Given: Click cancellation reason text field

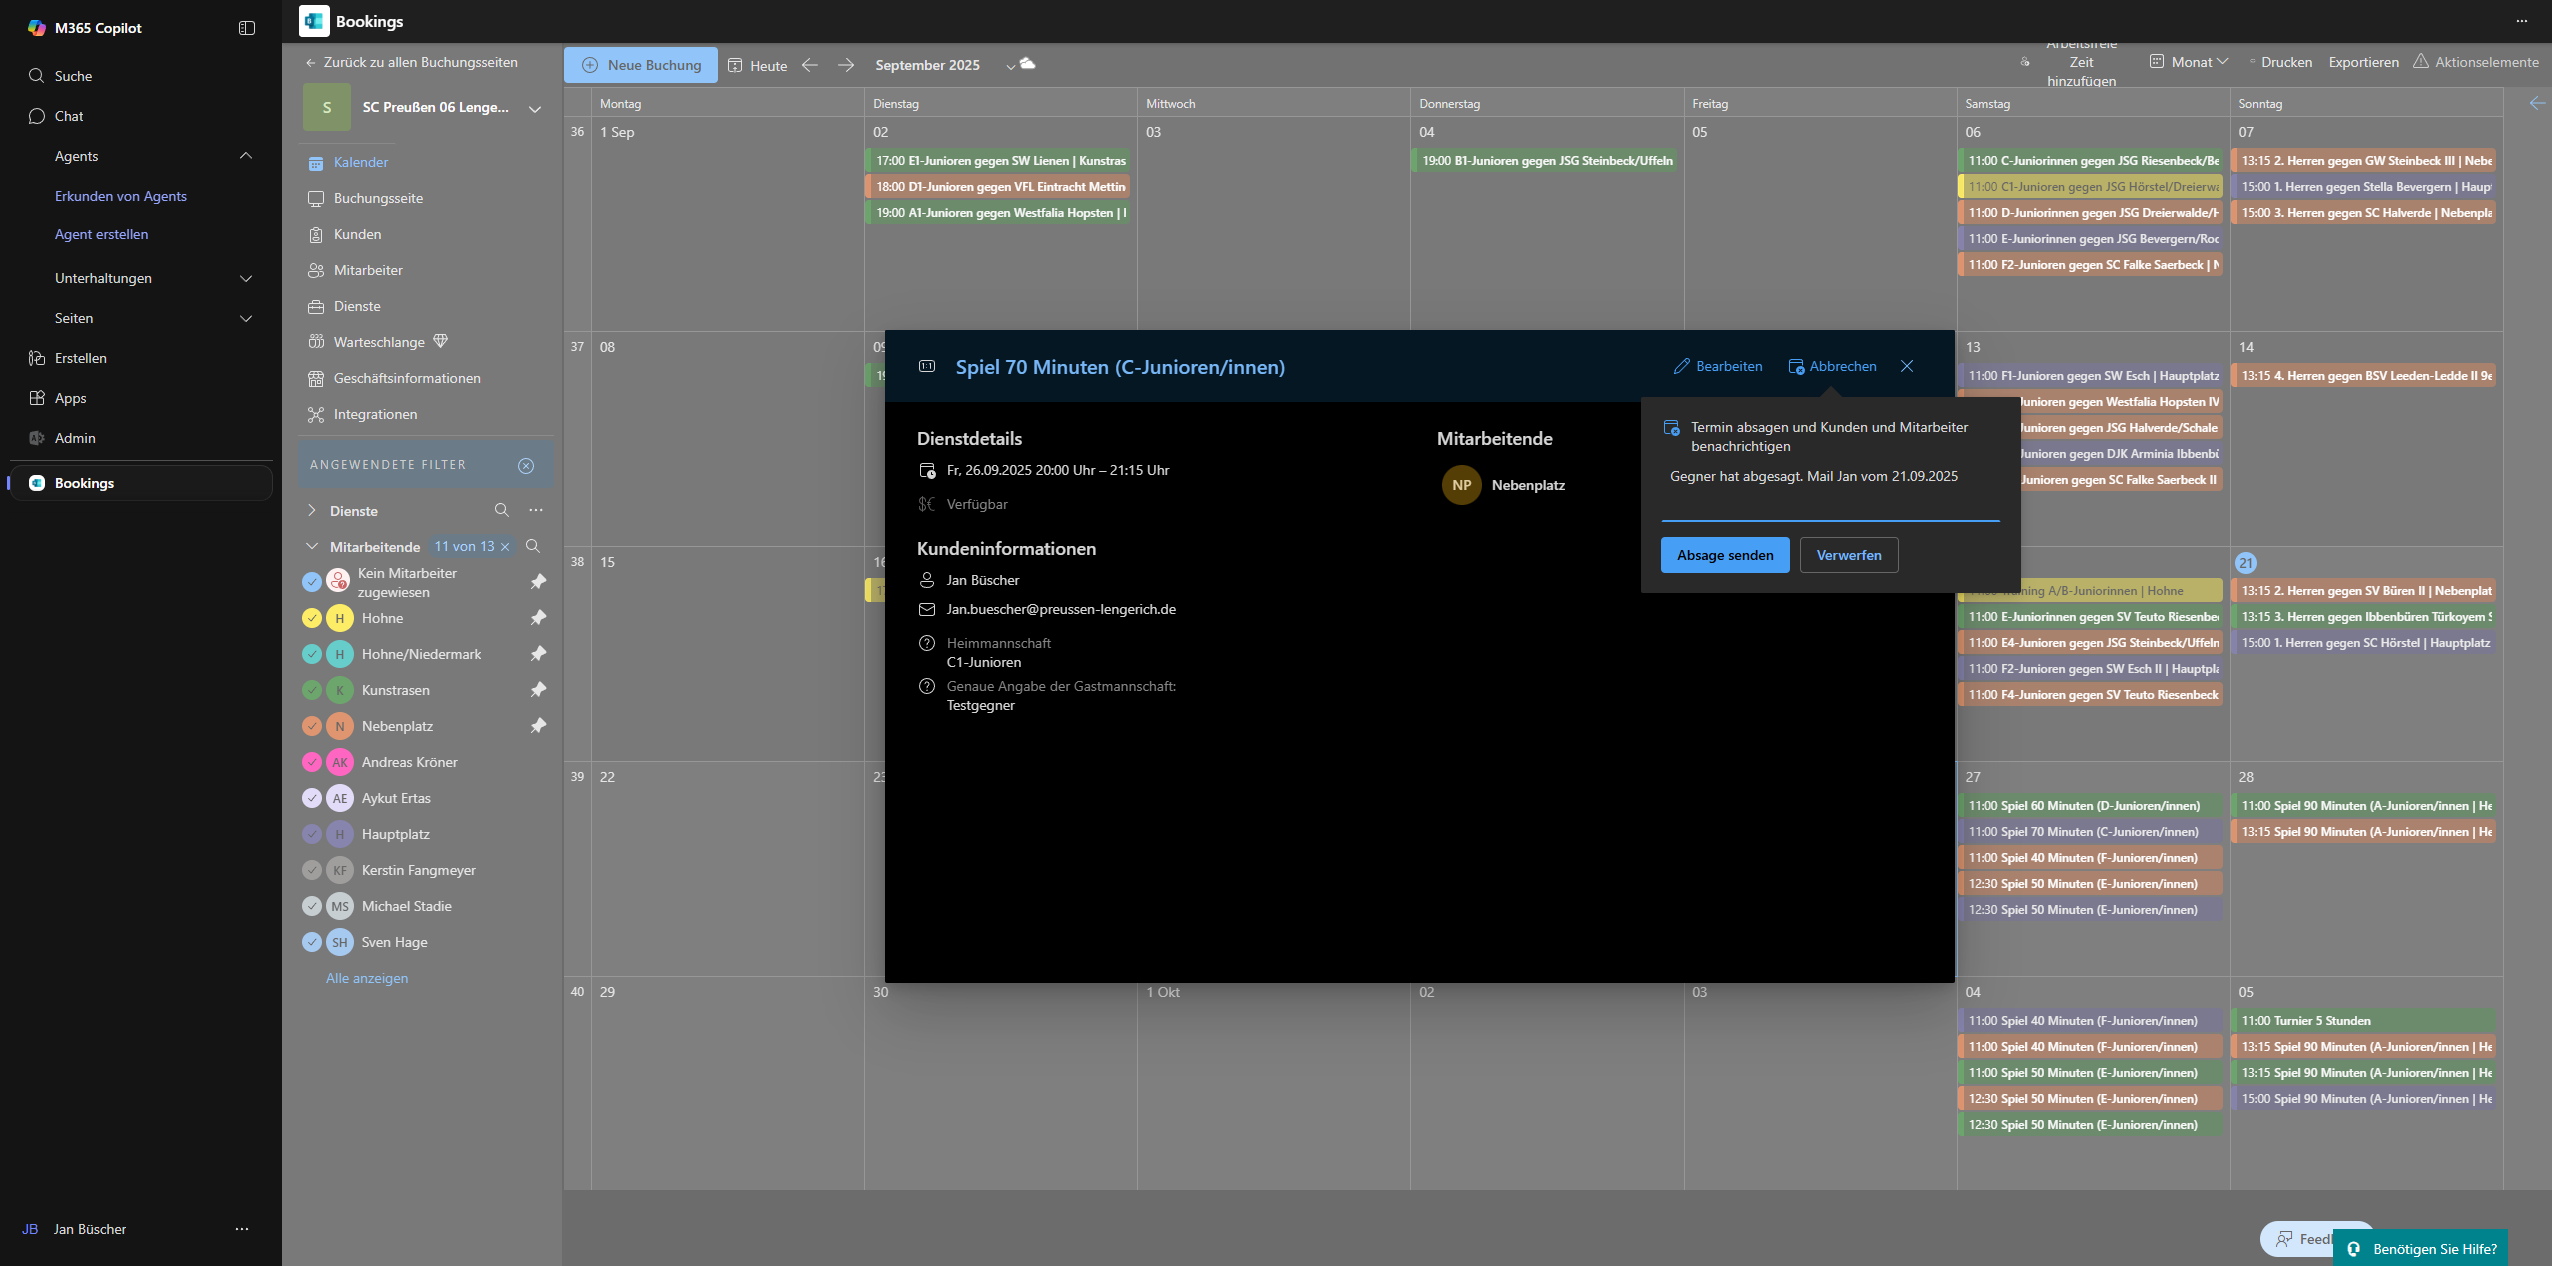Looking at the screenshot, I should pyautogui.click(x=1830, y=490).
